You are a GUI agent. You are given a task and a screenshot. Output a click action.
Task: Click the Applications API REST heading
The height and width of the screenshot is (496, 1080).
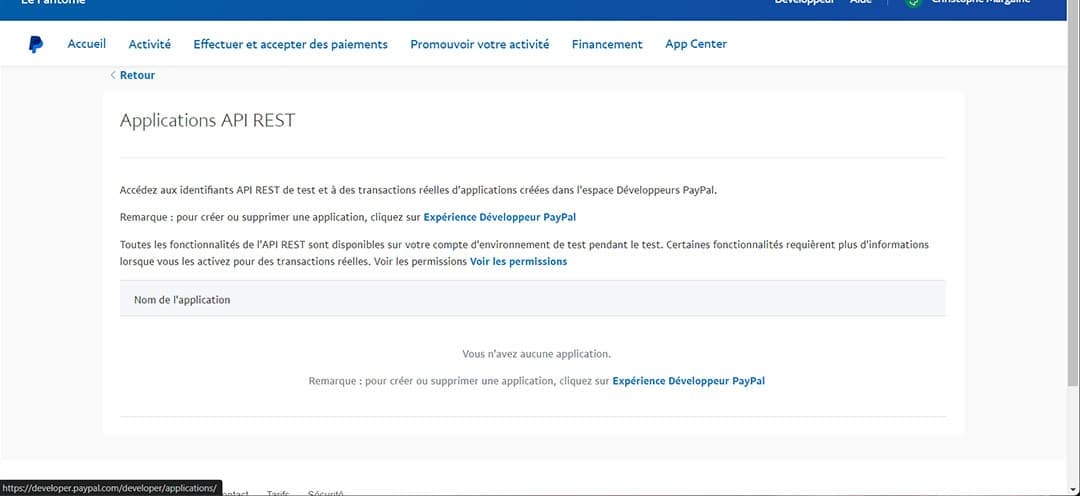[207, 121]
